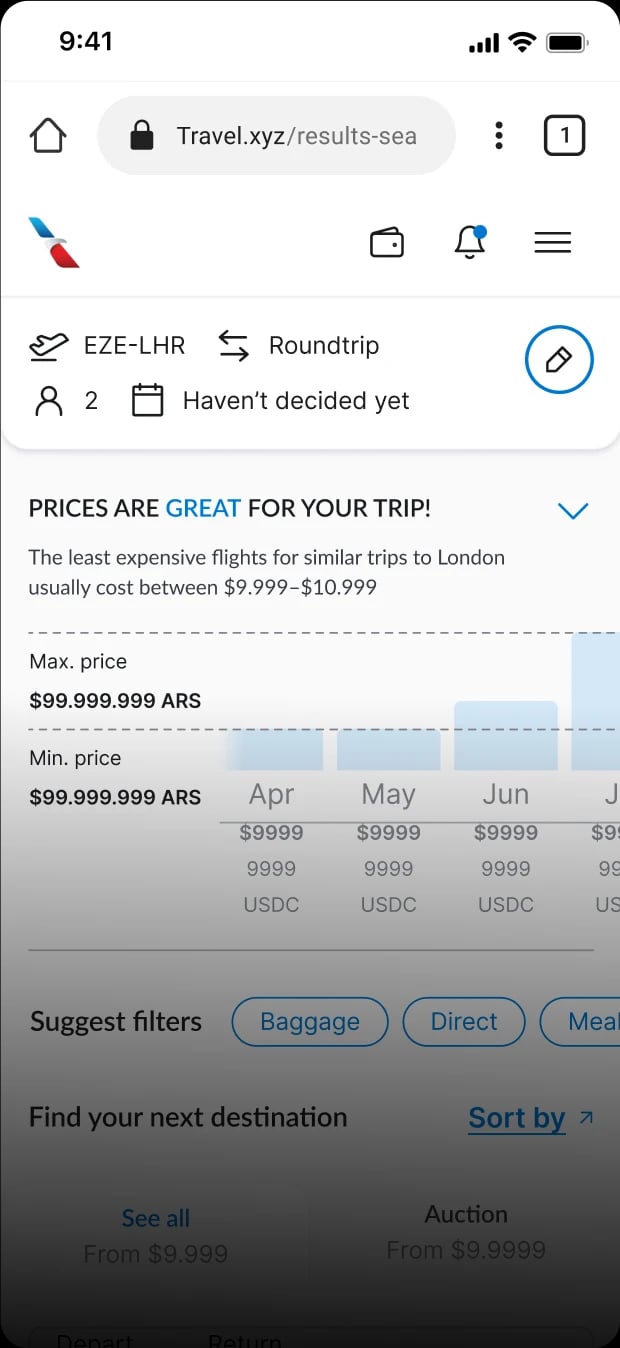Tap the browser home icon
620x1348 pixels.
click(48, 136)
